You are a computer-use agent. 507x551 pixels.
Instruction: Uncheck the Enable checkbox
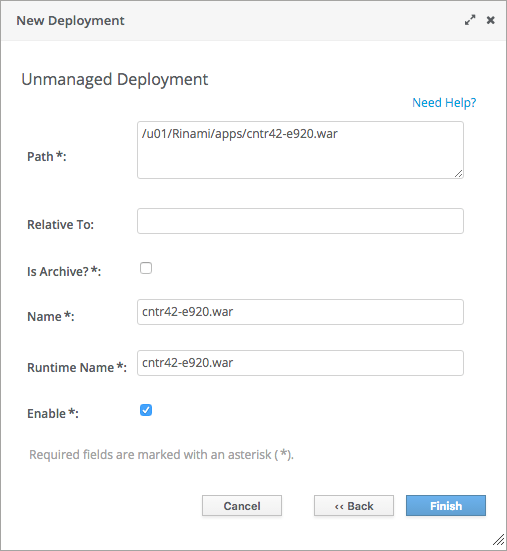coord(146,410)
